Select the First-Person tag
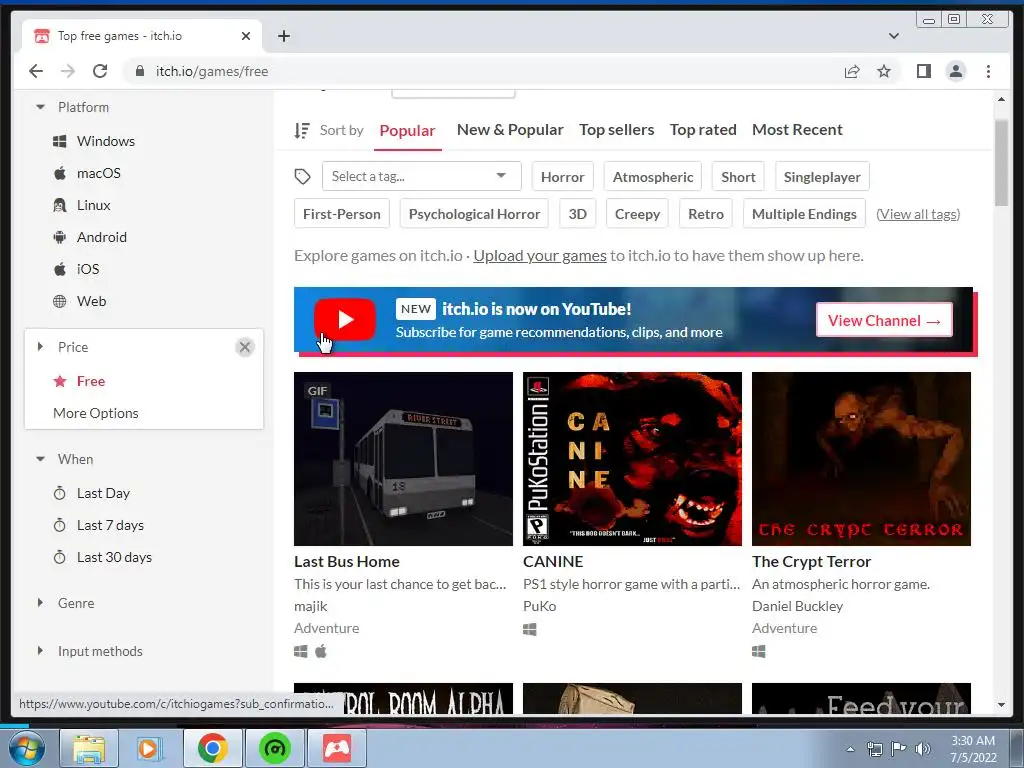Screen dimensions: 1024x768 (342, 214)
